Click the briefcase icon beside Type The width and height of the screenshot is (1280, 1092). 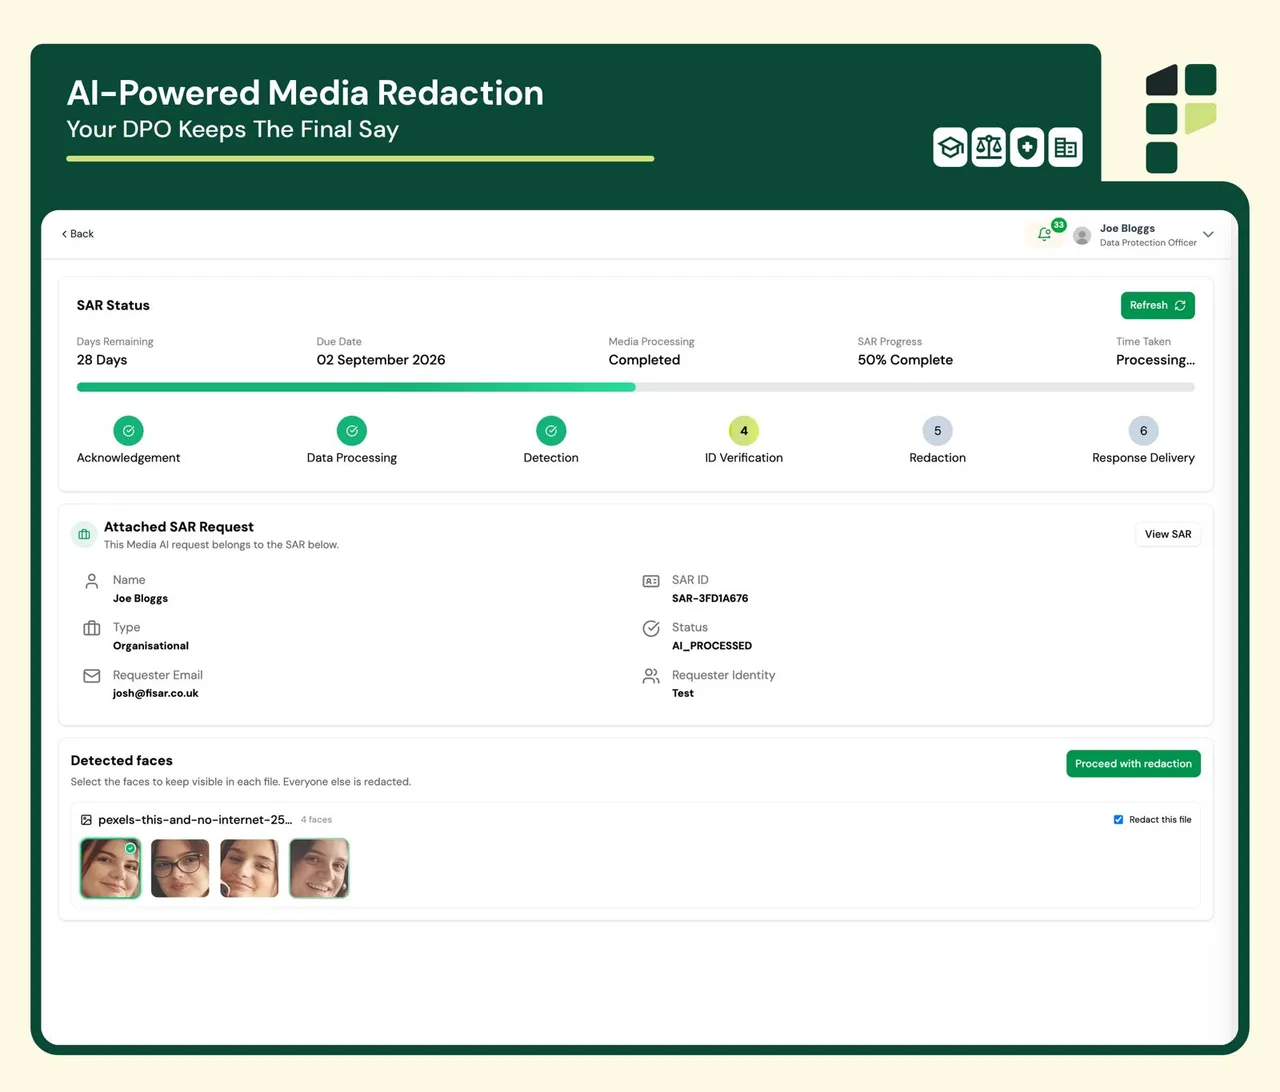click(x=92, y=628)
